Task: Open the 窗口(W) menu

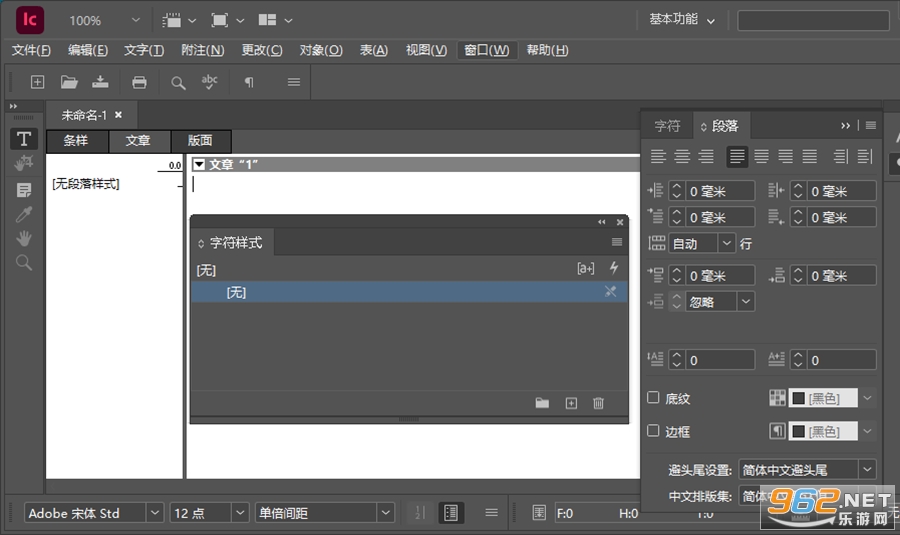Action: (487, 51)
